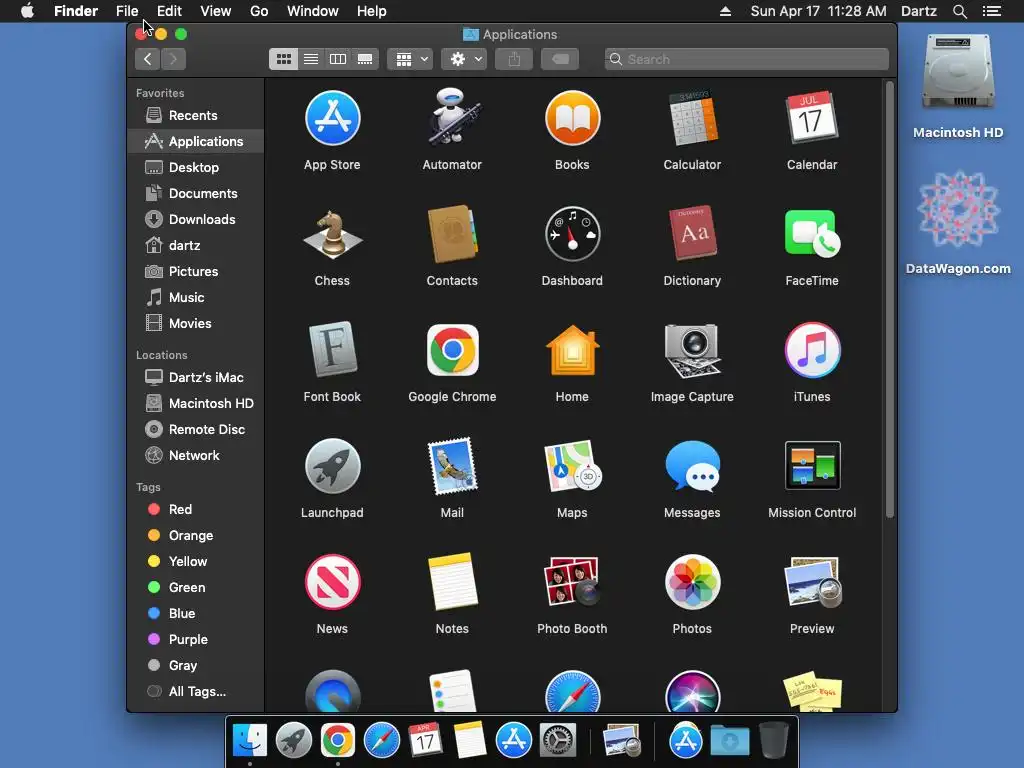Open the Edit menu
Image resolution: width=1024 pixels, height=768 pixels.
tap(169, 11)
